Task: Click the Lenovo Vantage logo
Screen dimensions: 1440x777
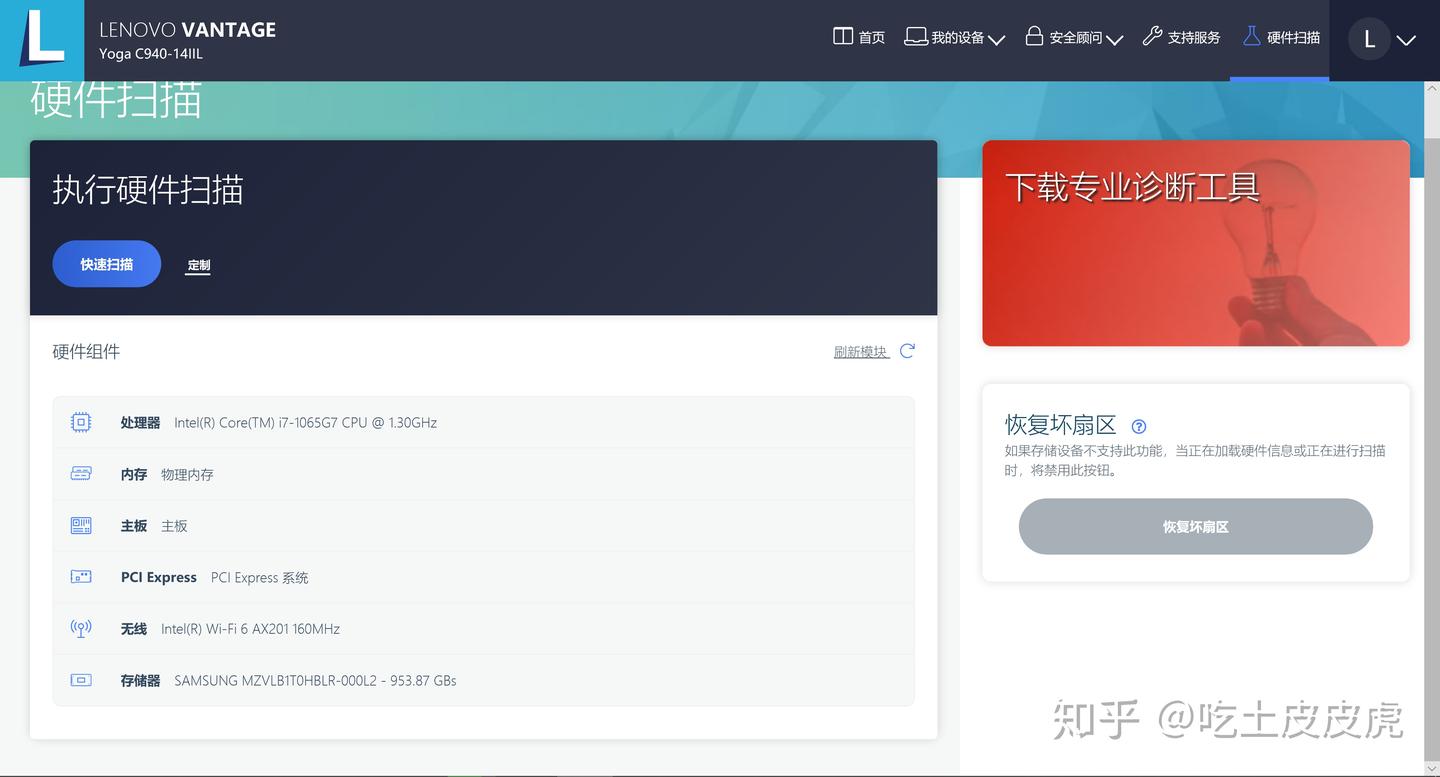Action: coord(40,40)
